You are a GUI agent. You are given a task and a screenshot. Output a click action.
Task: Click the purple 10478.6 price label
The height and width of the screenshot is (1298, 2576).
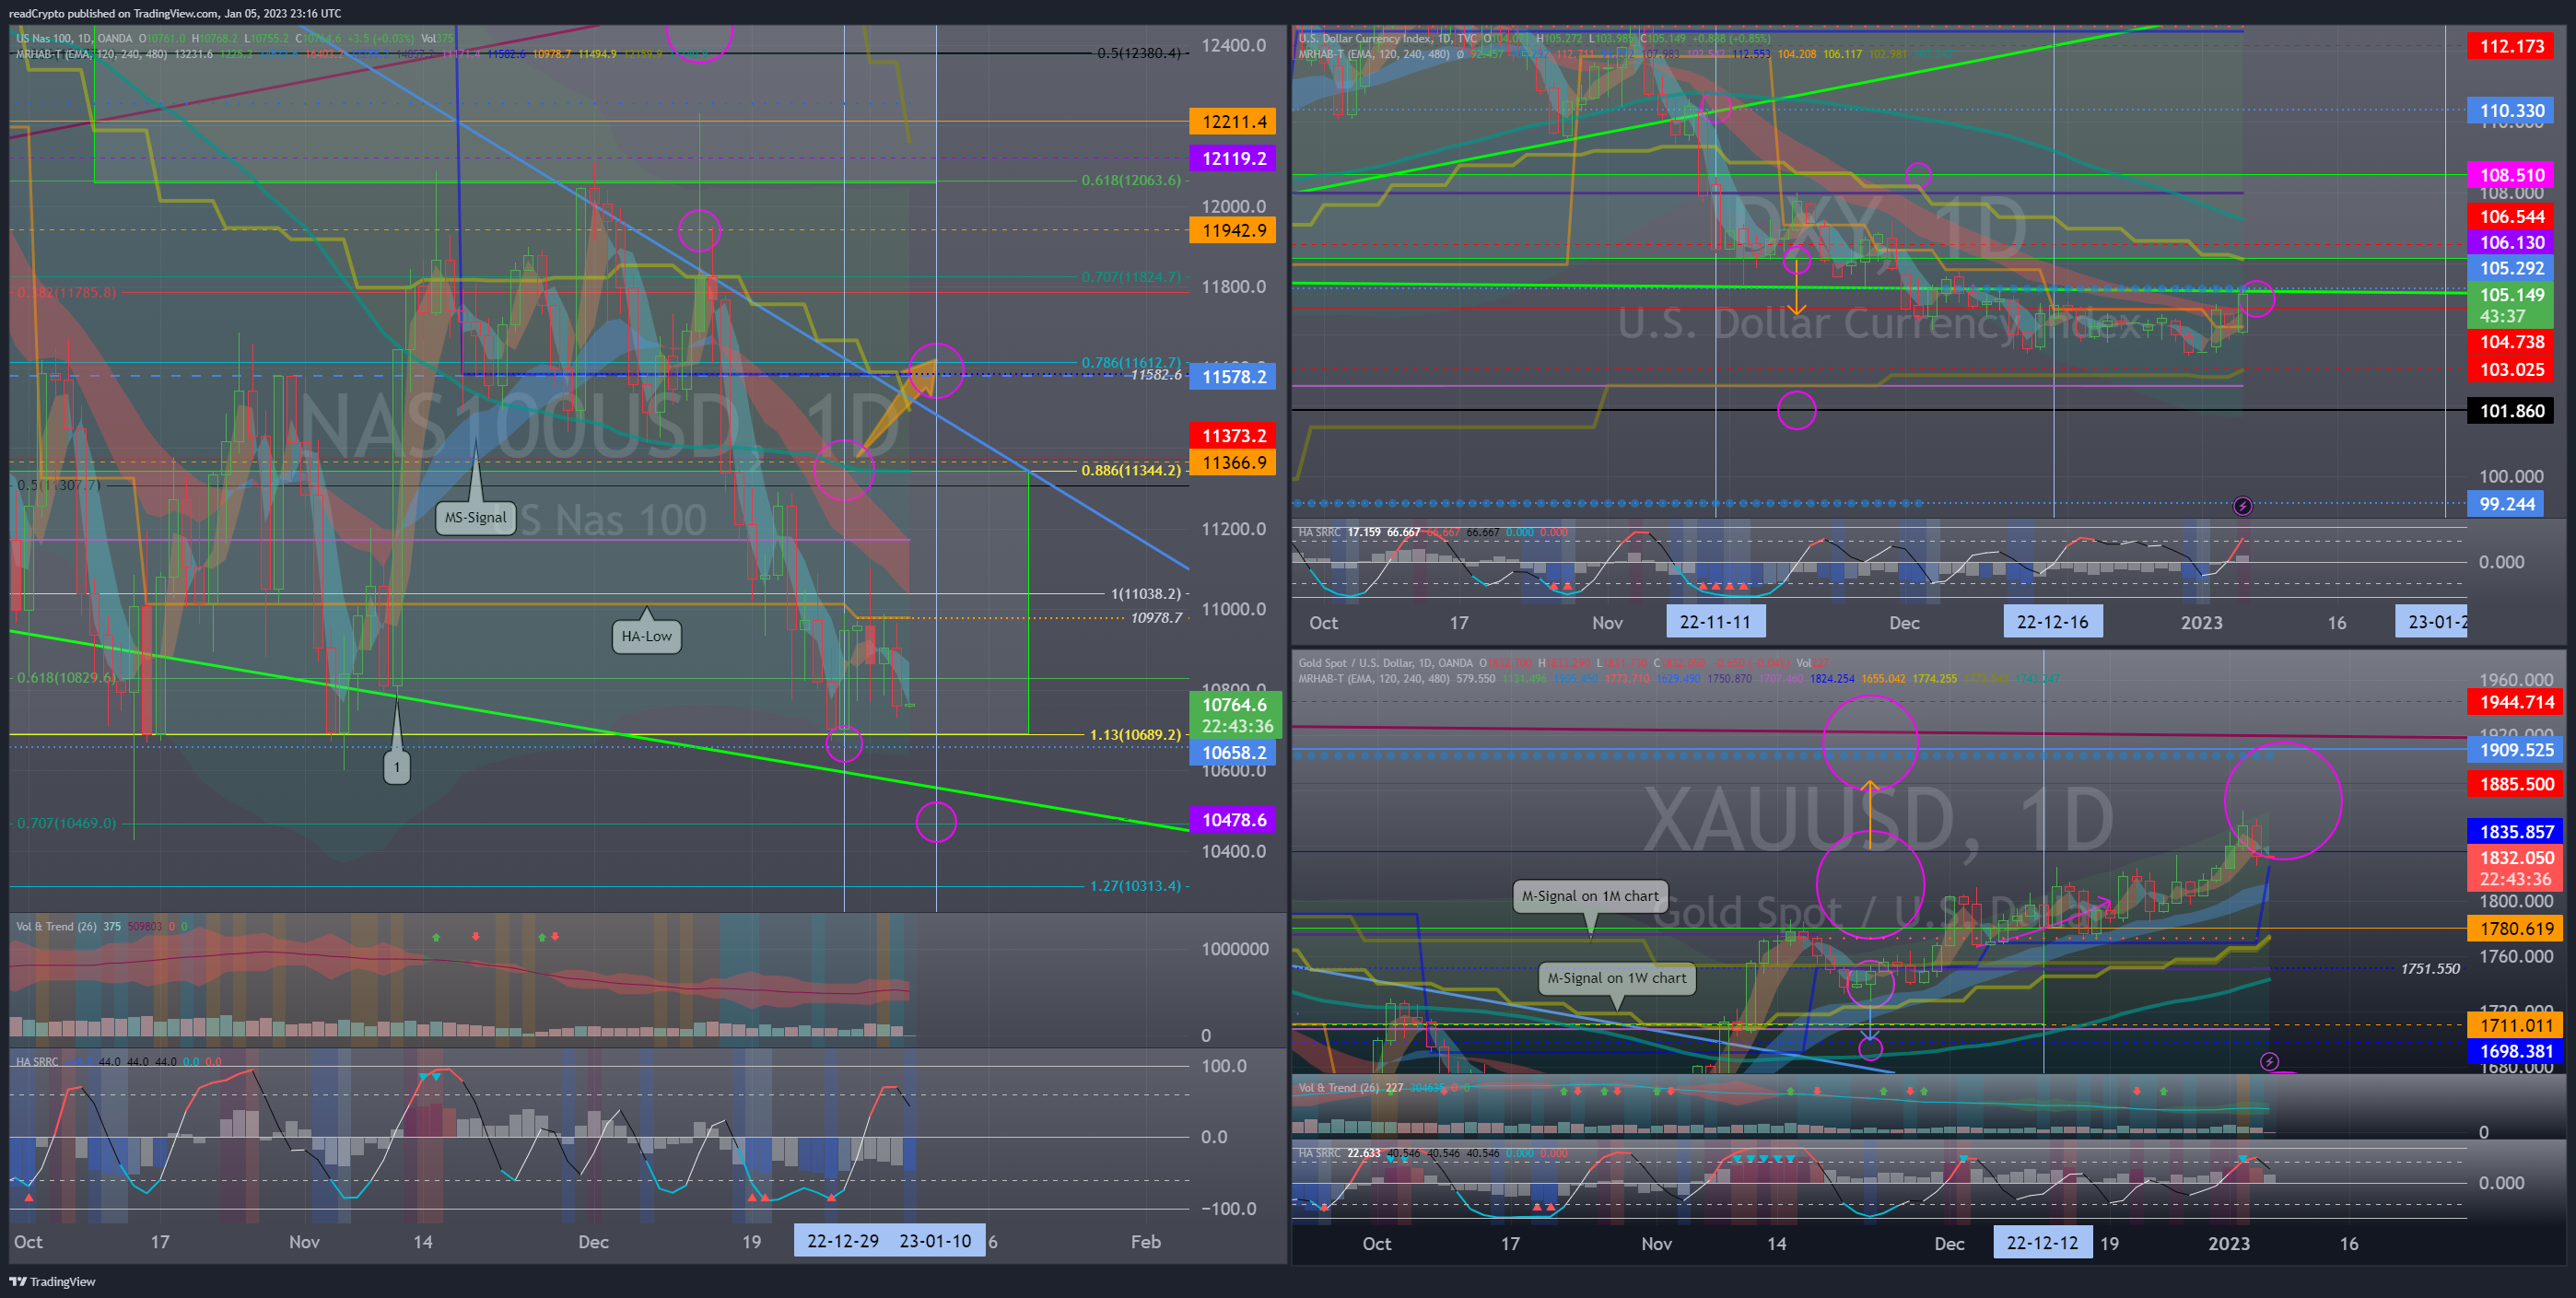(x=1232, y=820)
